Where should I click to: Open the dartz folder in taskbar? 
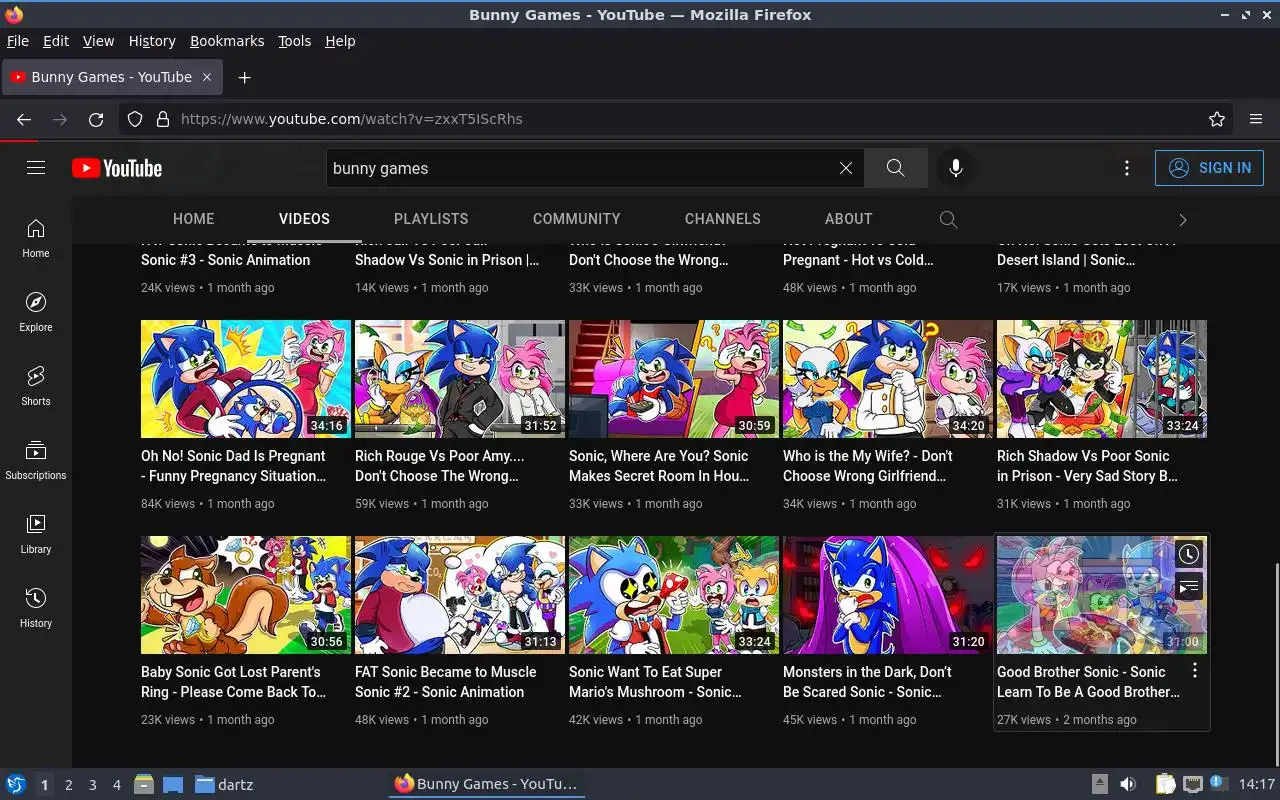pyautogui.click(x=224, y=784)
